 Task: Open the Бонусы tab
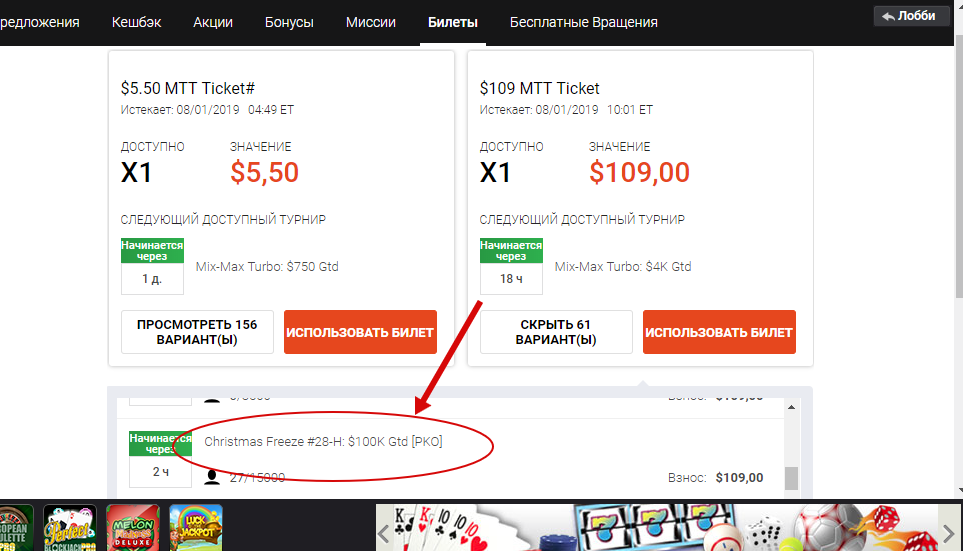(289, 22)
